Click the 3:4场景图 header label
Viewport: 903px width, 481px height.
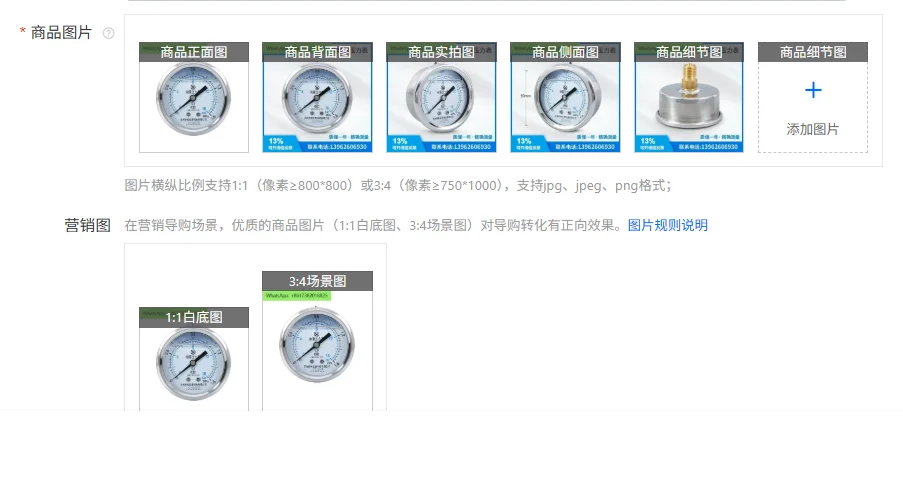click(317, 281)
